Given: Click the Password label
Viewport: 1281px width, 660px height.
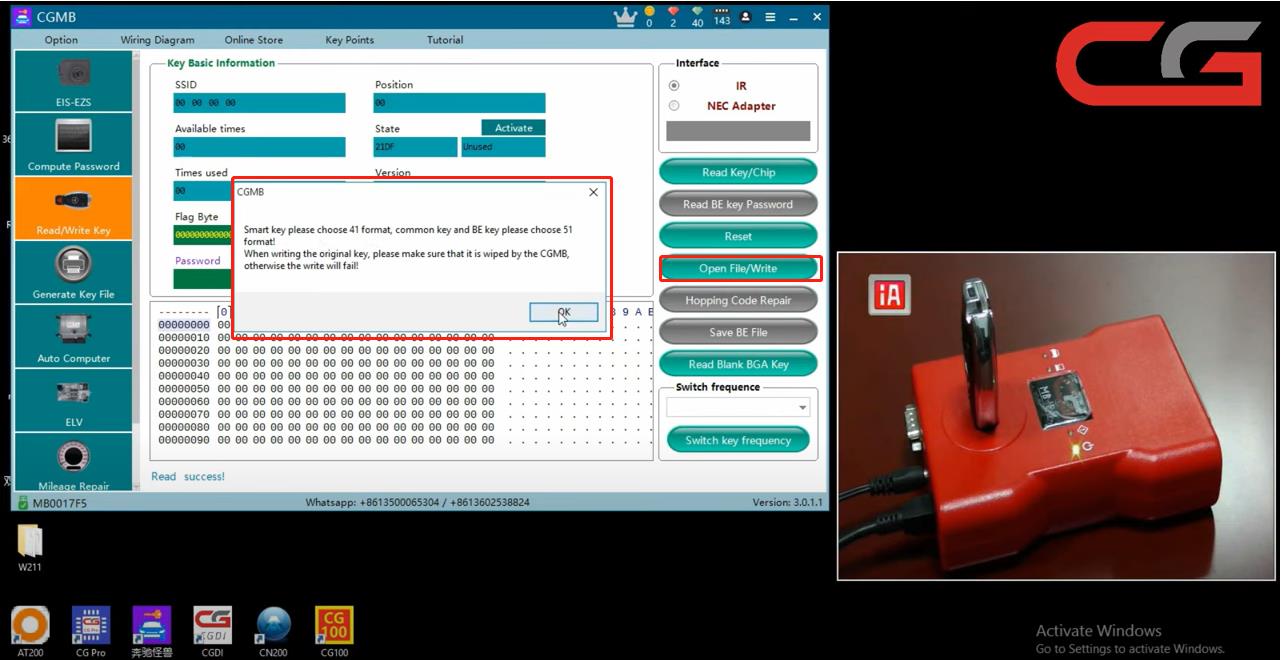Looking at the screenshot, I should [198, 261].
